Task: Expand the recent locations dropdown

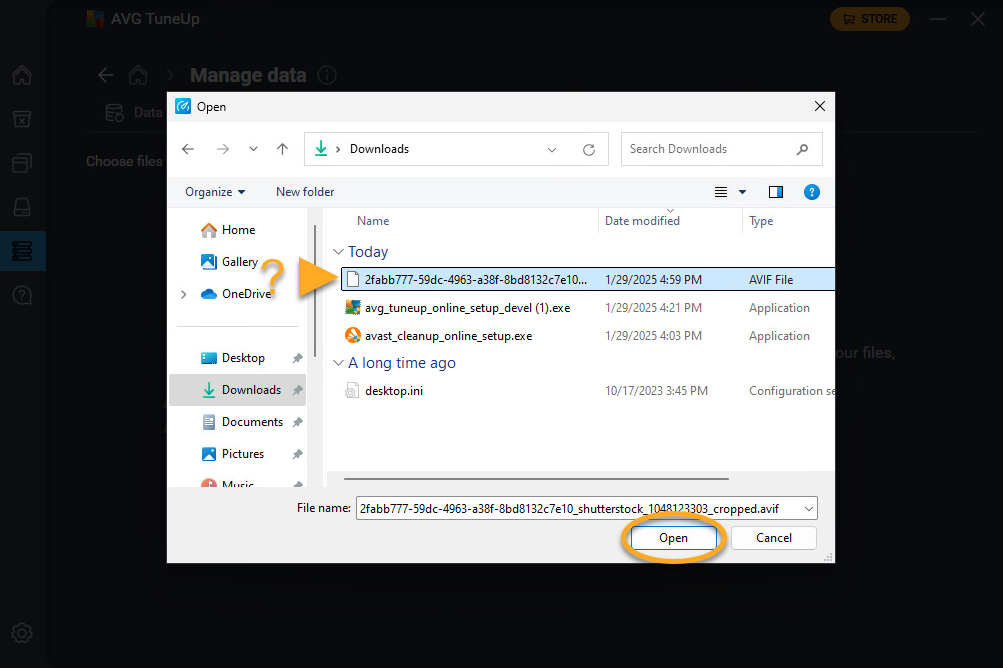Action: pos(253,149)
